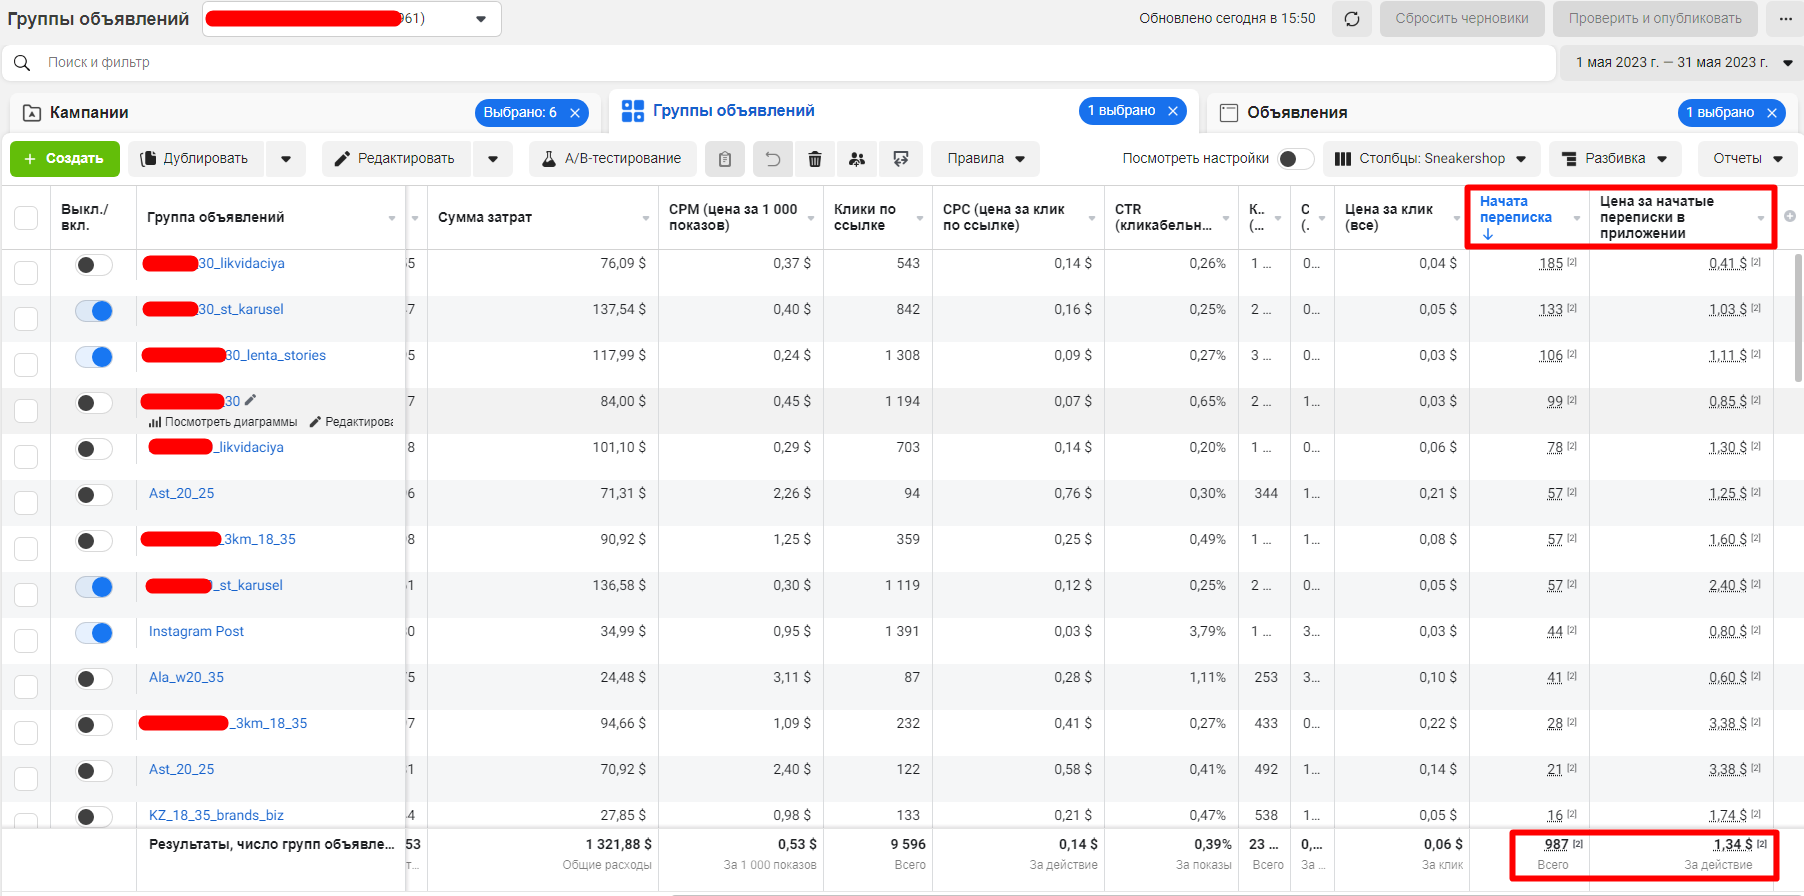Click the trash delete icon in toolbar

point(815,159)
